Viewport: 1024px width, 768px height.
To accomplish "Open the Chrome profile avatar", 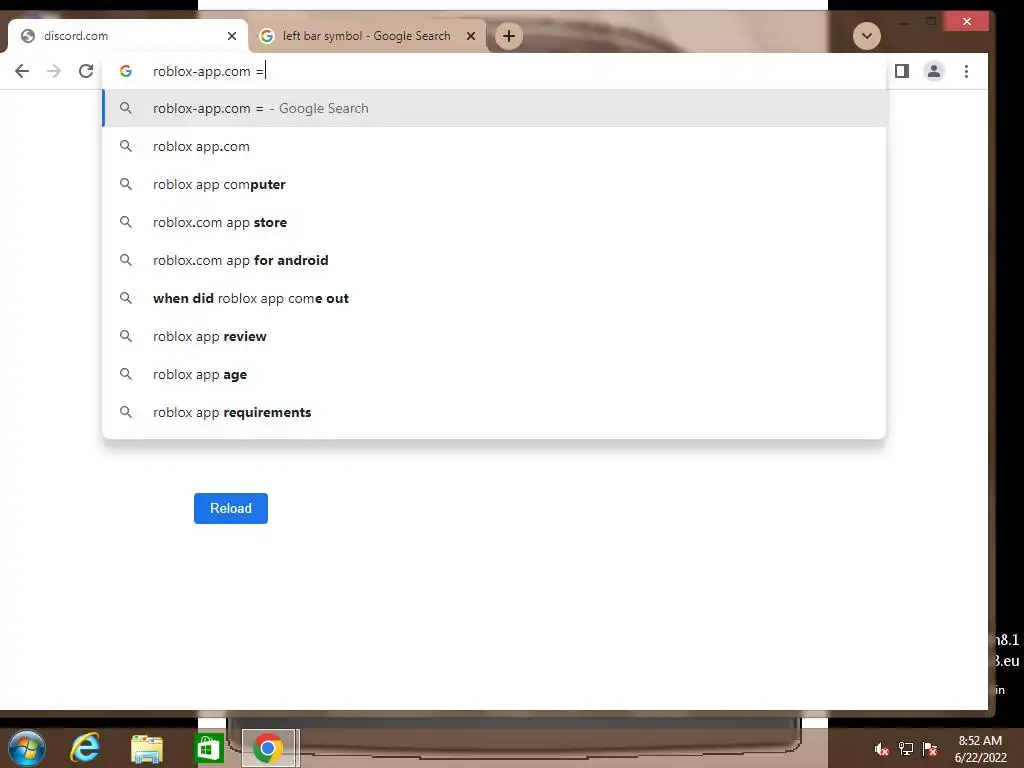I will point(934,71).
